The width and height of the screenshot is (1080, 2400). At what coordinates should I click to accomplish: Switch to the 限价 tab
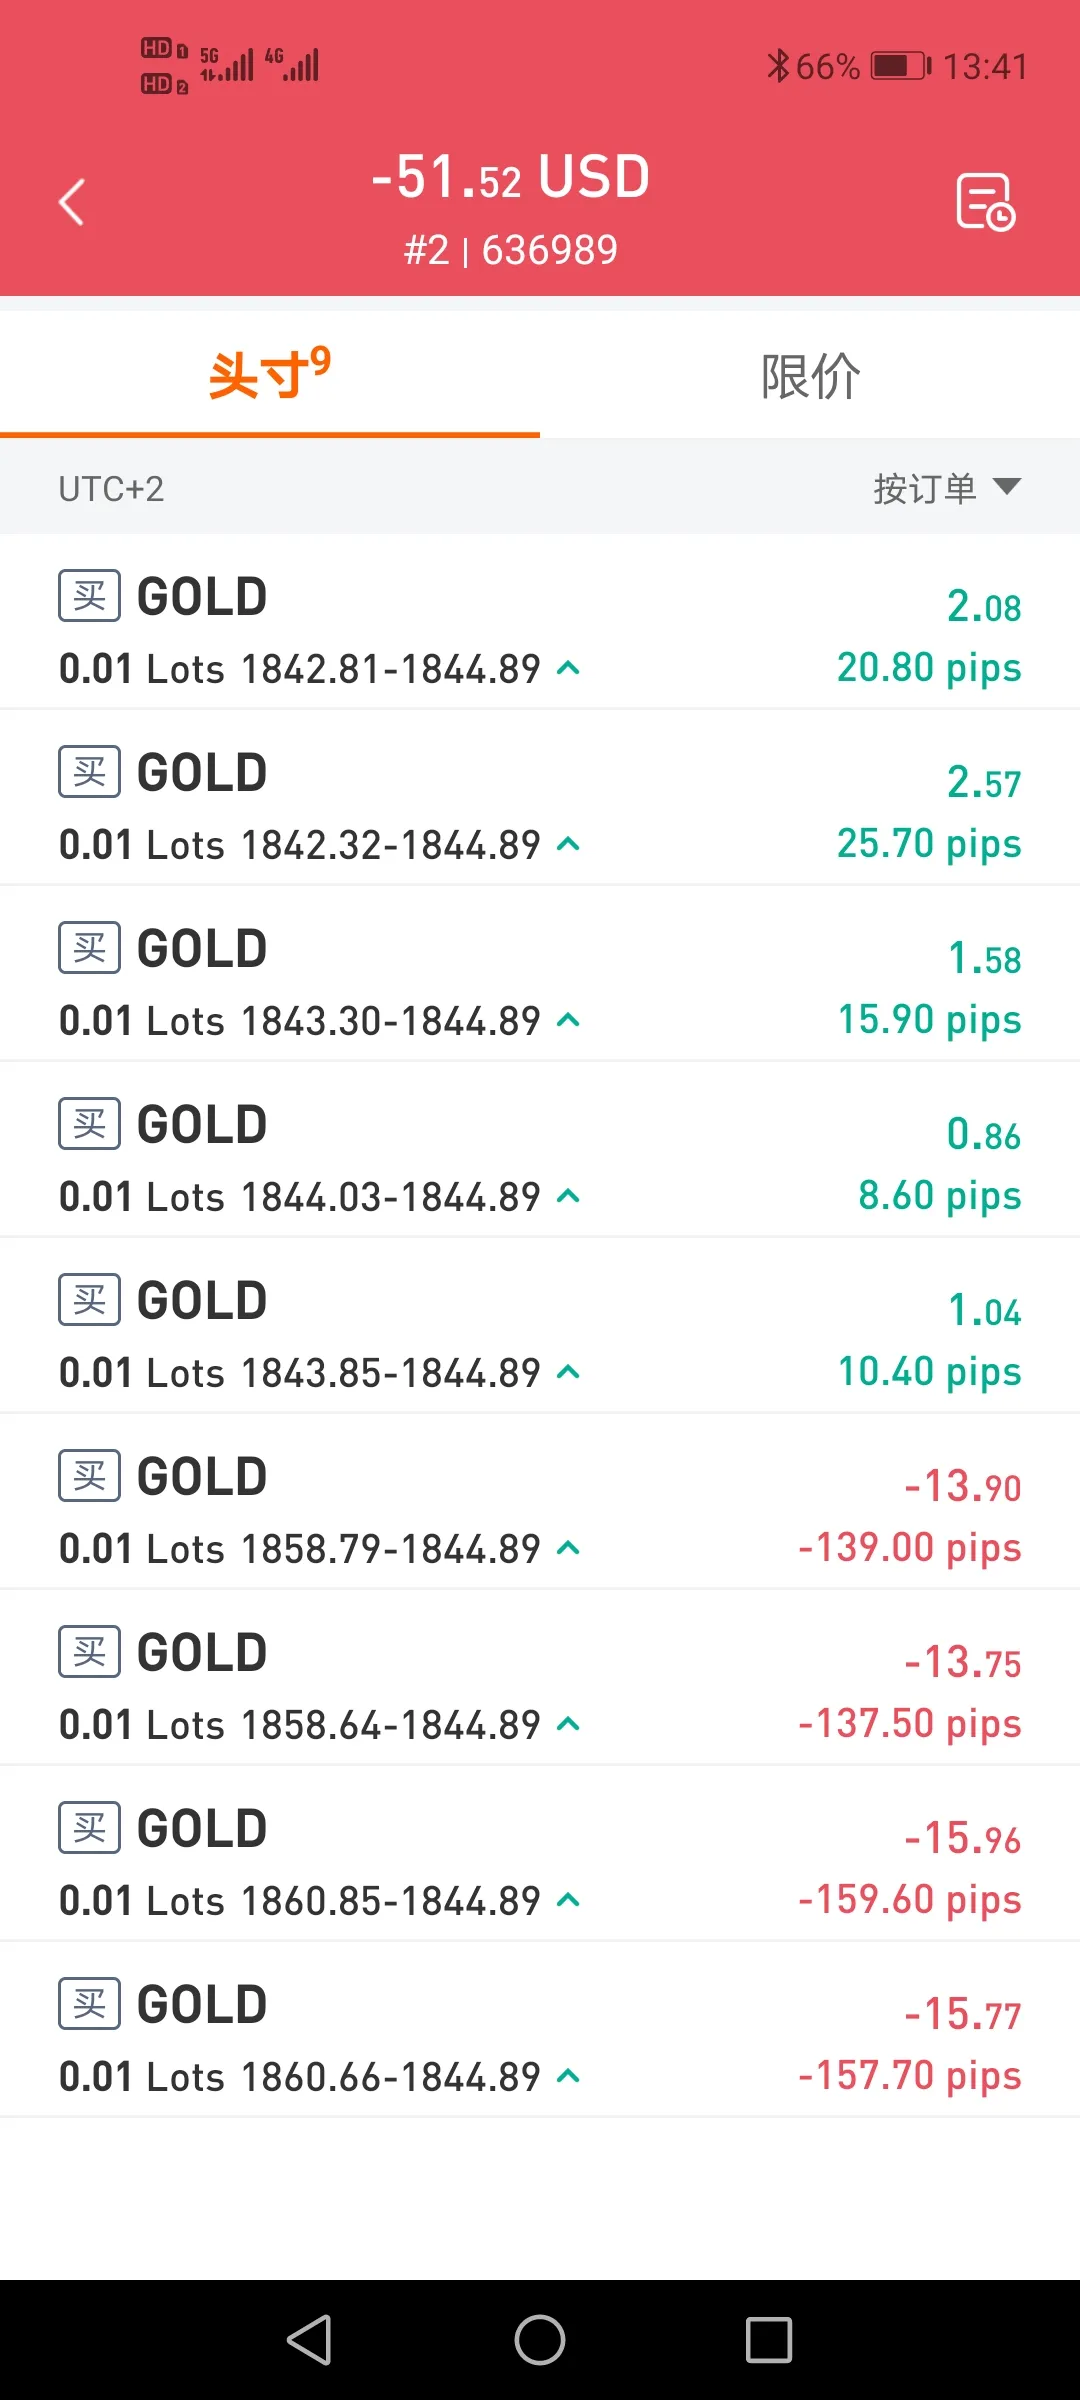810,376
